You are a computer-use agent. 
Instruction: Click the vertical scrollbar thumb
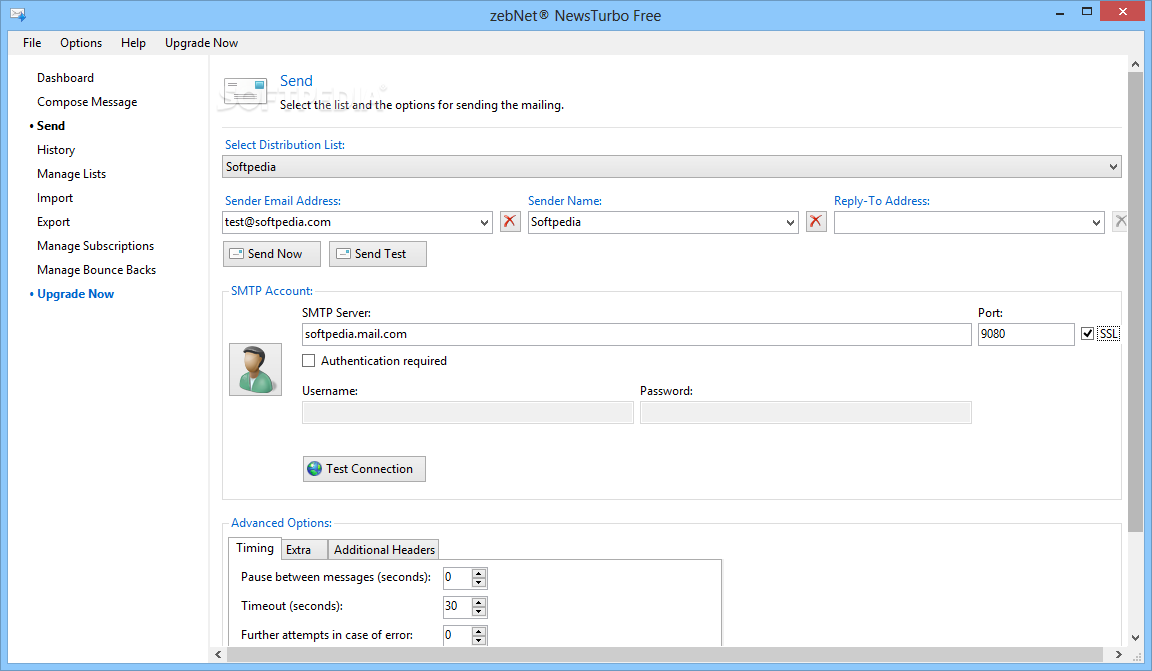(1135, 302)
